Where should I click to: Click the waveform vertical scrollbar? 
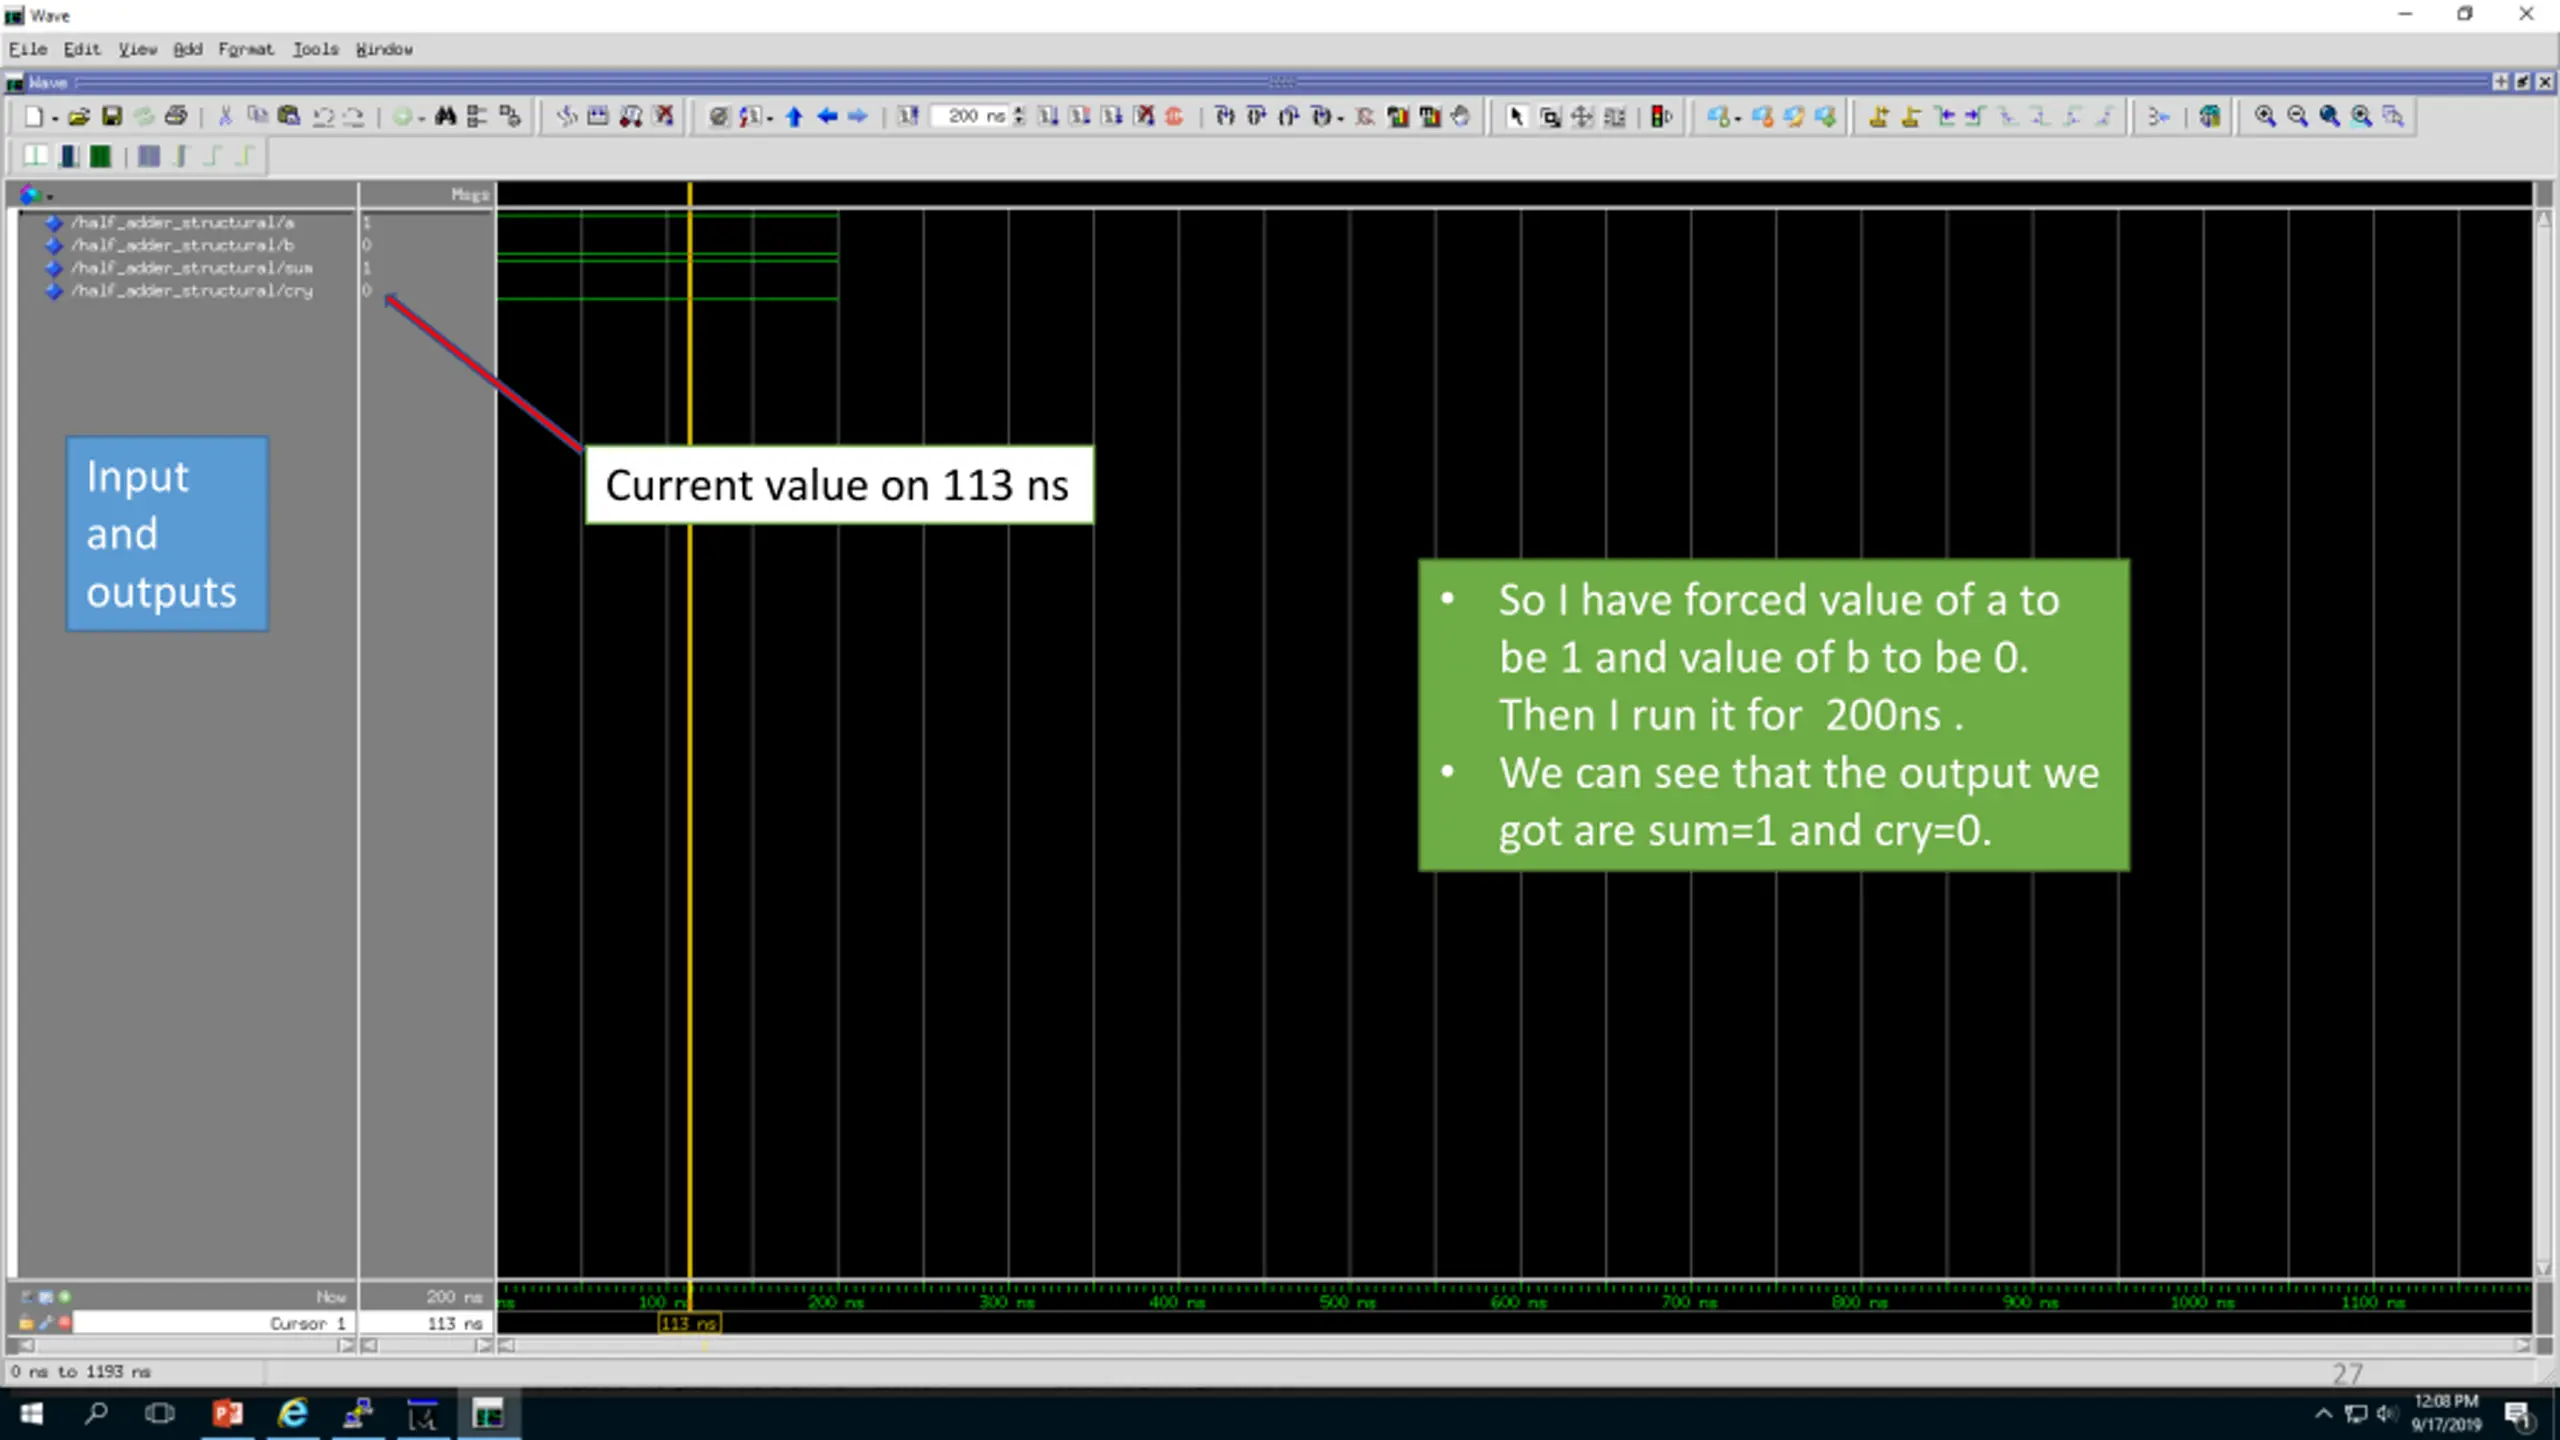pyautogui.click(x=2544, y=743)
